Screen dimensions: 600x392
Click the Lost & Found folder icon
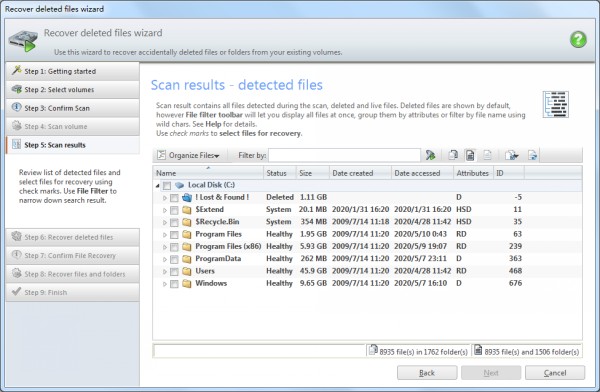click(187, 198)
